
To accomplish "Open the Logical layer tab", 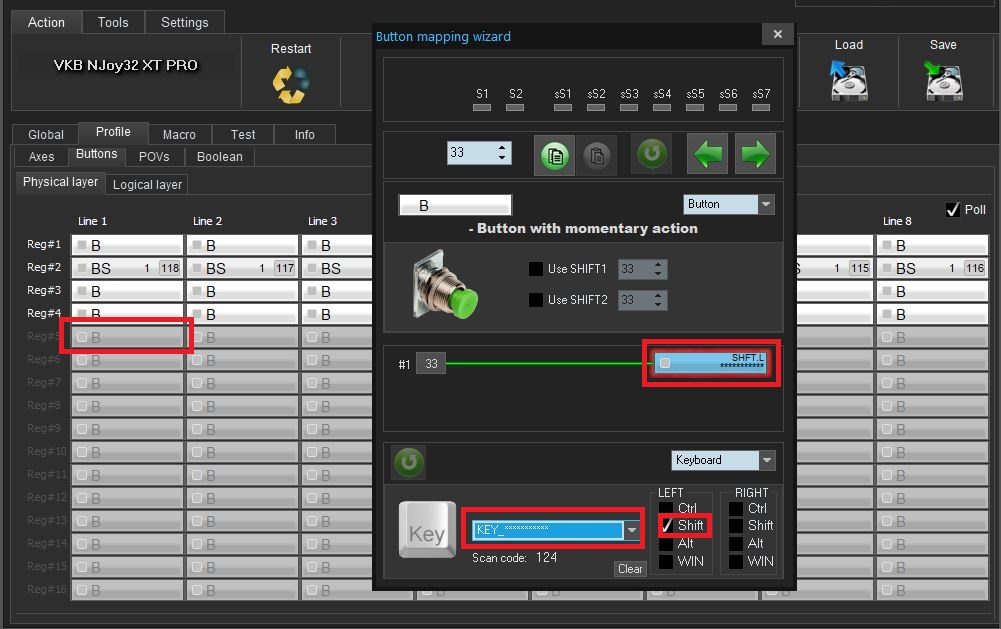I will tap(147, 184).
